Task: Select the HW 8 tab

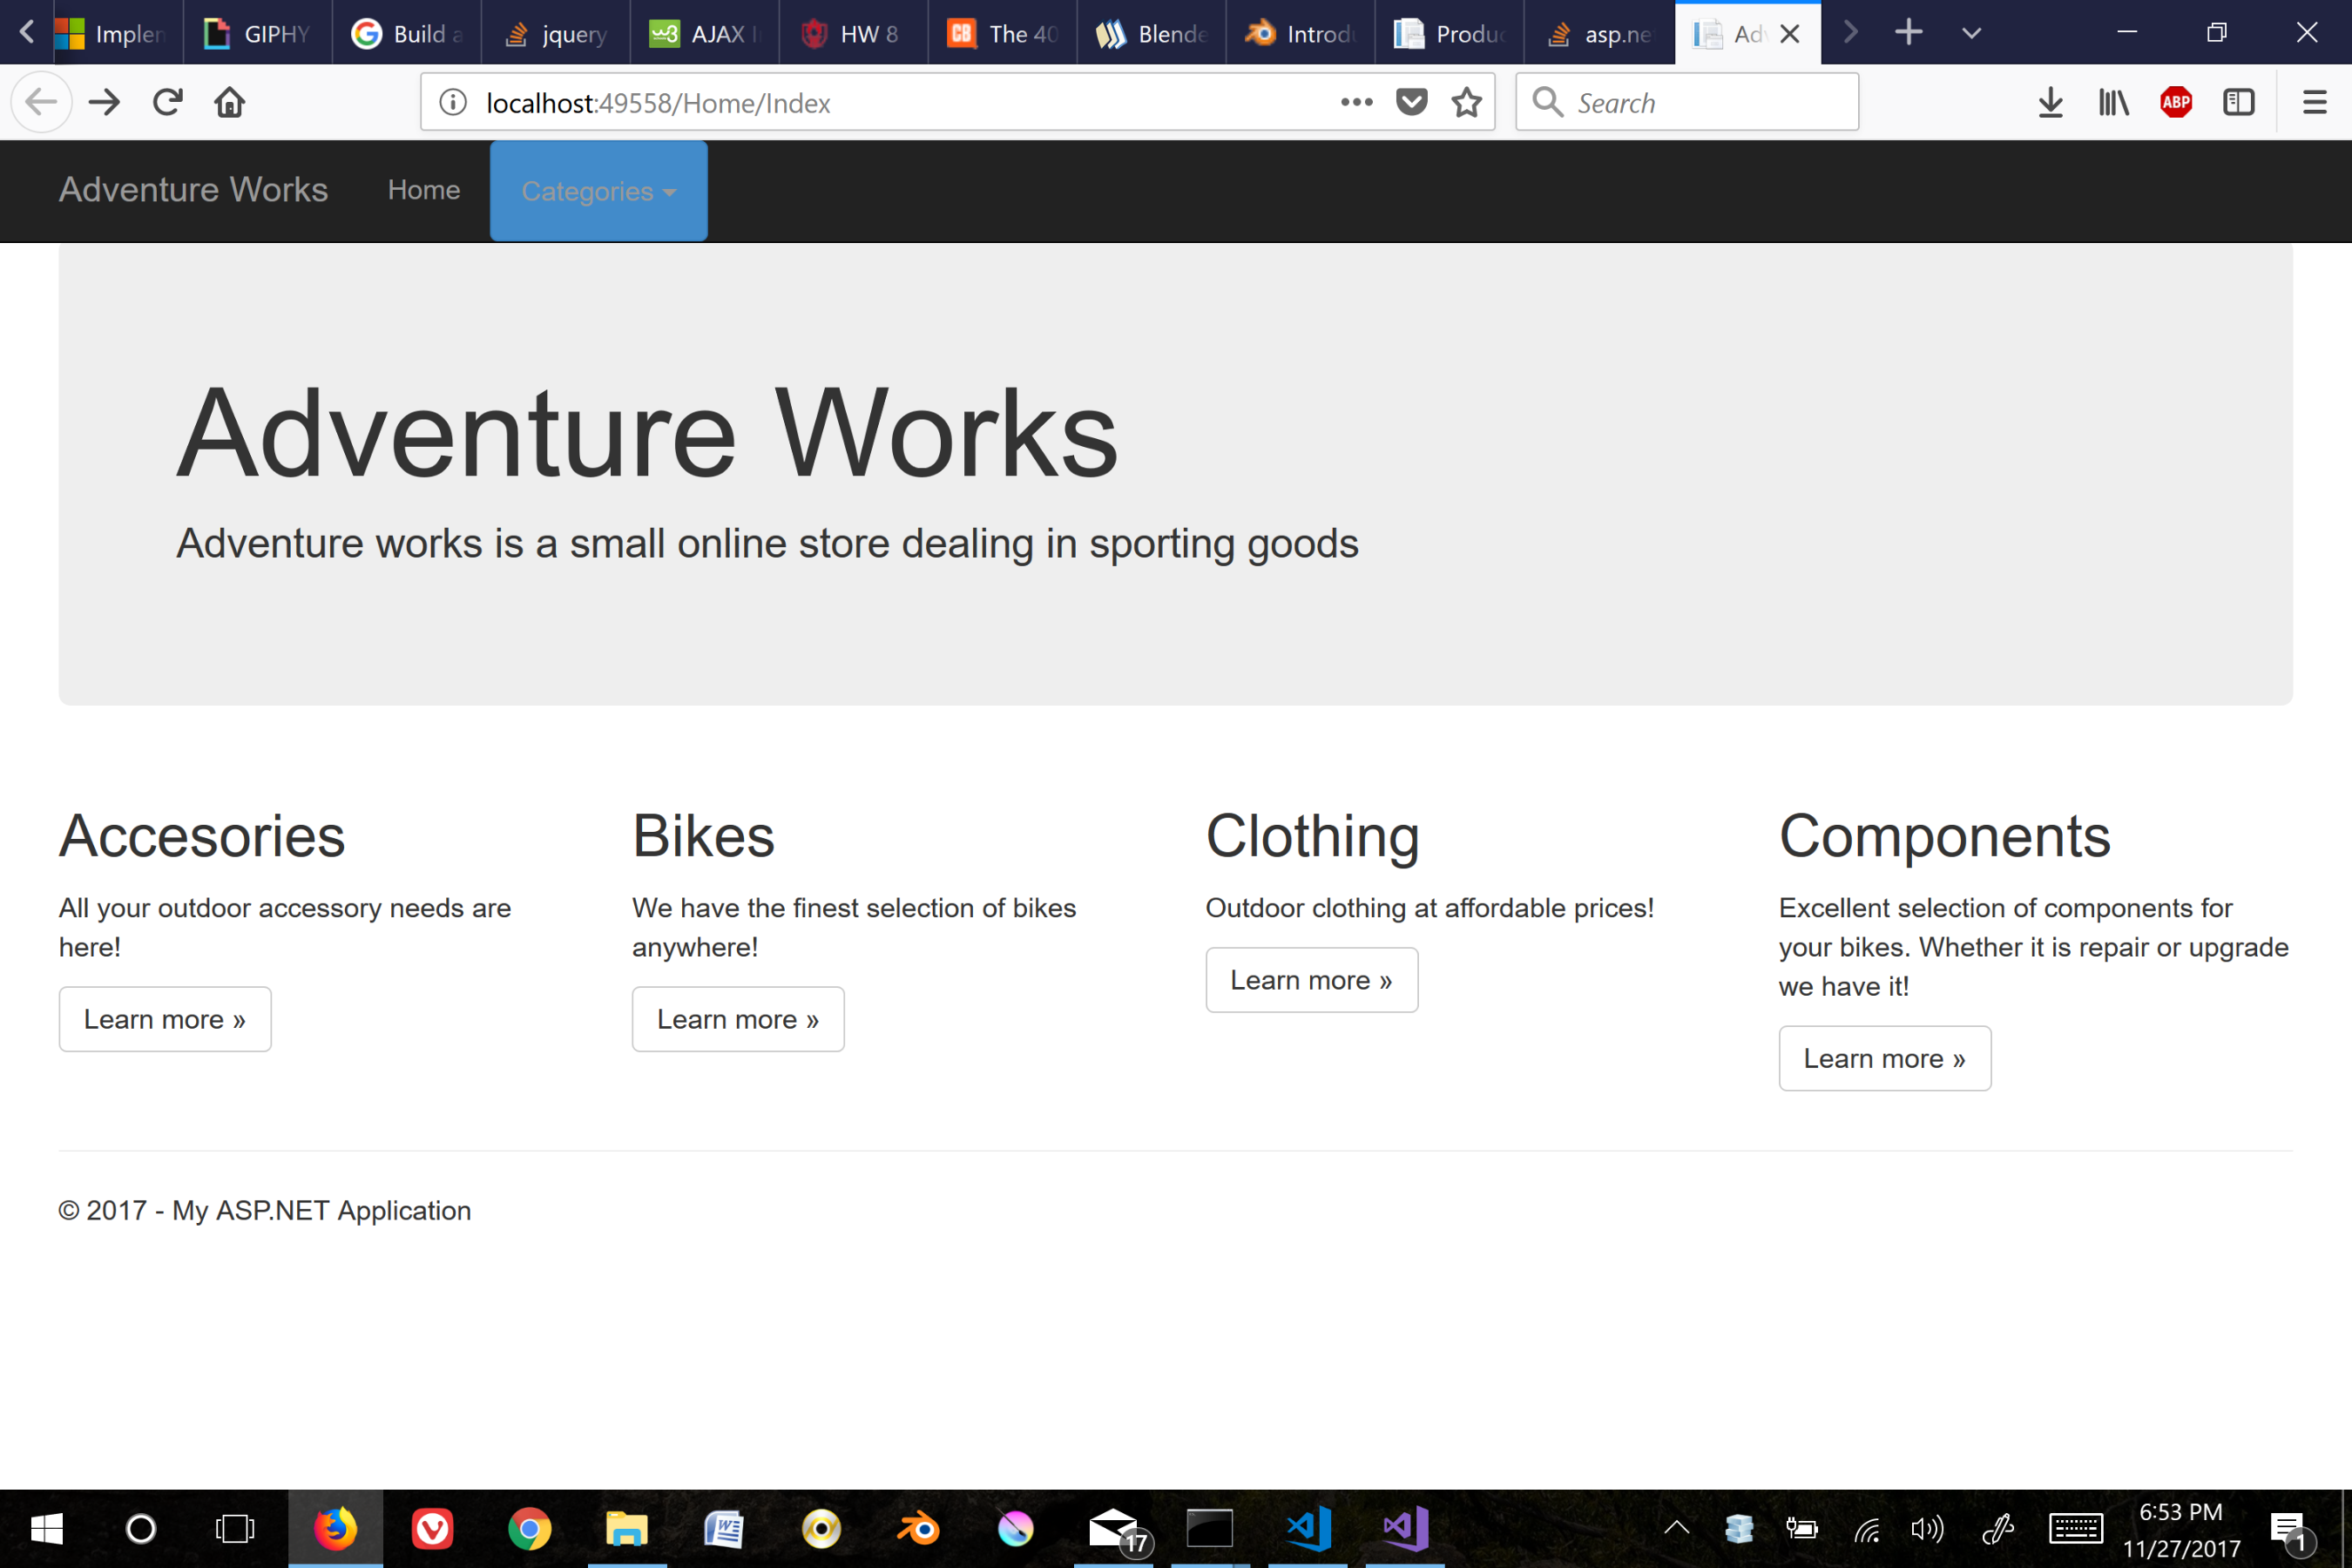Action: pos(851,32)
